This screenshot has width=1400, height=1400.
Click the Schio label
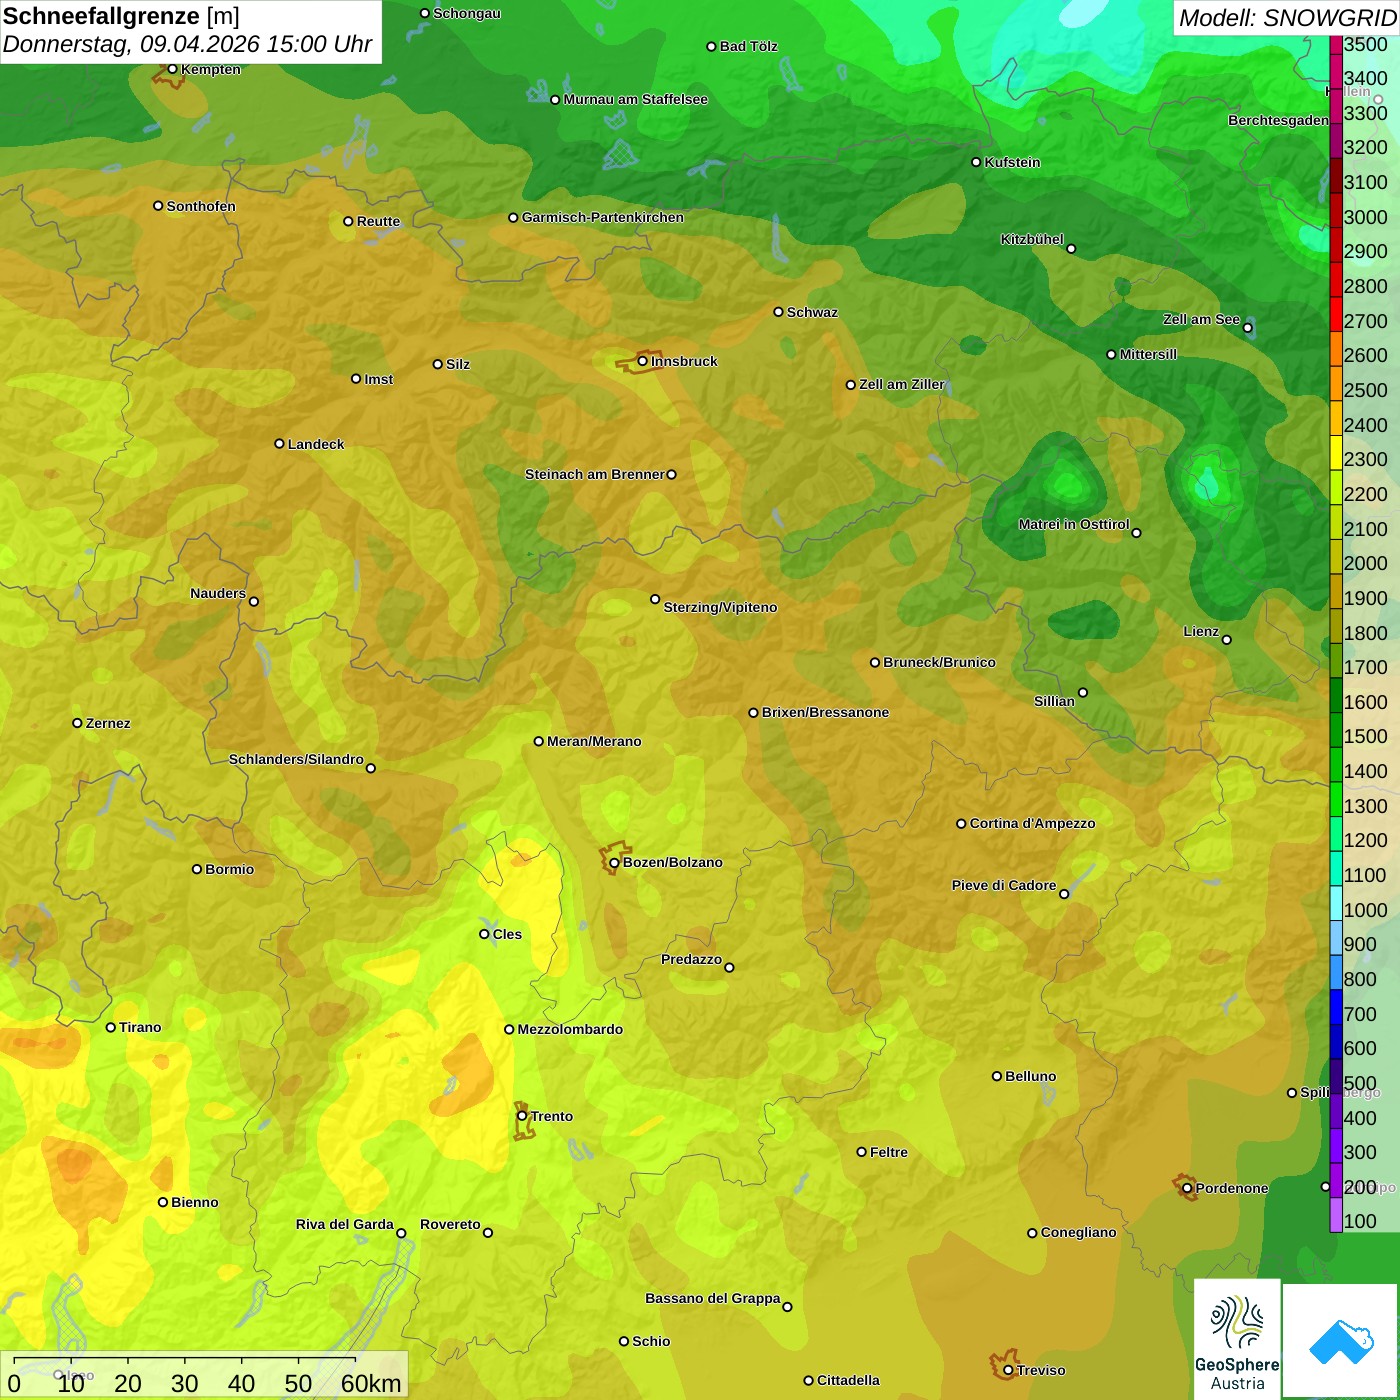coord(651,1341)
